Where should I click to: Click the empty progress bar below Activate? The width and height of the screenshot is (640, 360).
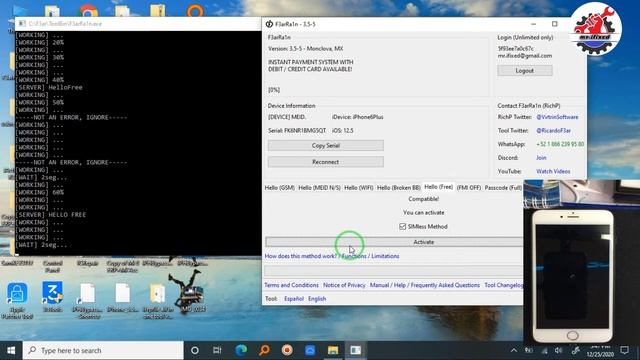pyautogui.click(x=393, y=270)
